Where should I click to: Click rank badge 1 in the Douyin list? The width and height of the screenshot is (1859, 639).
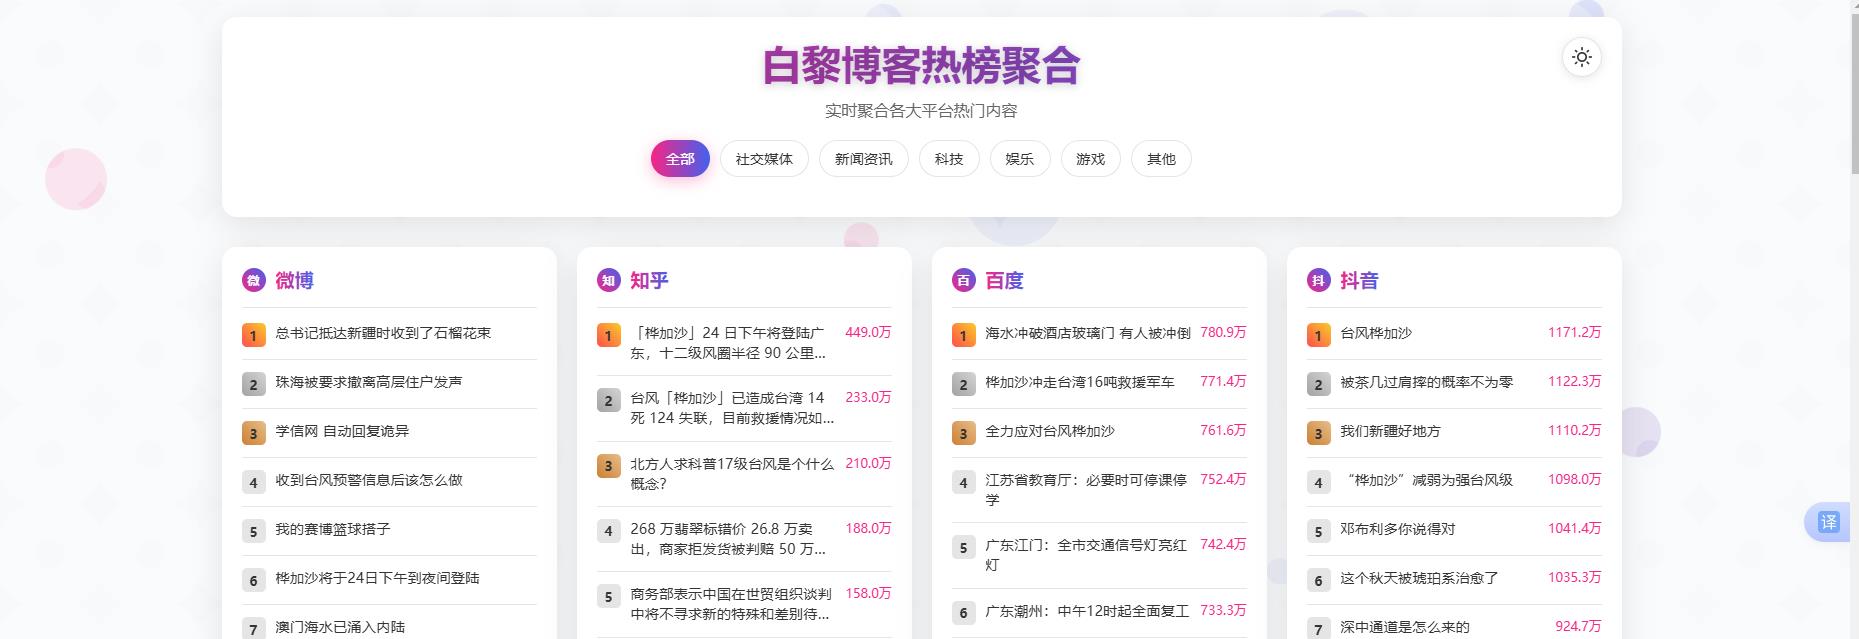[x=1318, y=335]
